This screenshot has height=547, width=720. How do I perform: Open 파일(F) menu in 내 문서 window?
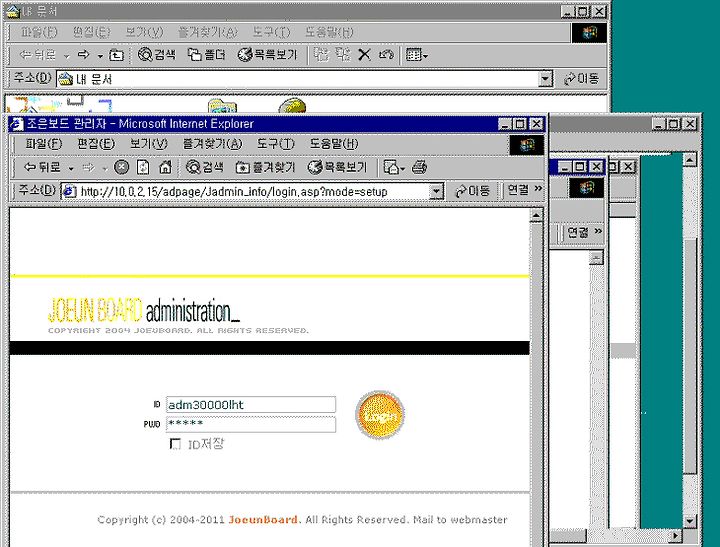click(39, 33)
